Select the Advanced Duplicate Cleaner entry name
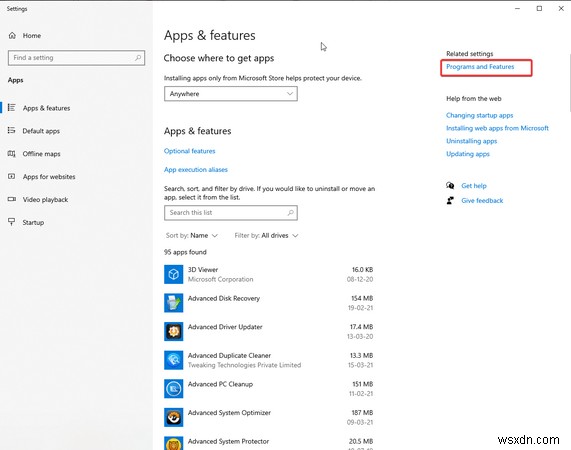The width and height of the screenshot is (571, 450). [x=229, y=356]
